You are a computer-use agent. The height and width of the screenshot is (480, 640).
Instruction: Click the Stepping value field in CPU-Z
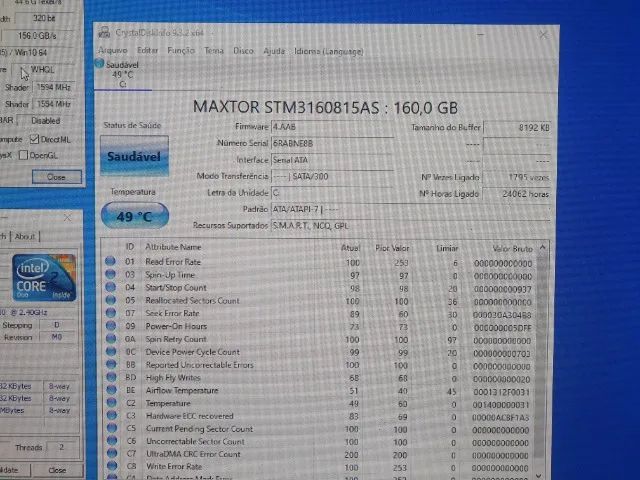(57, 325)
